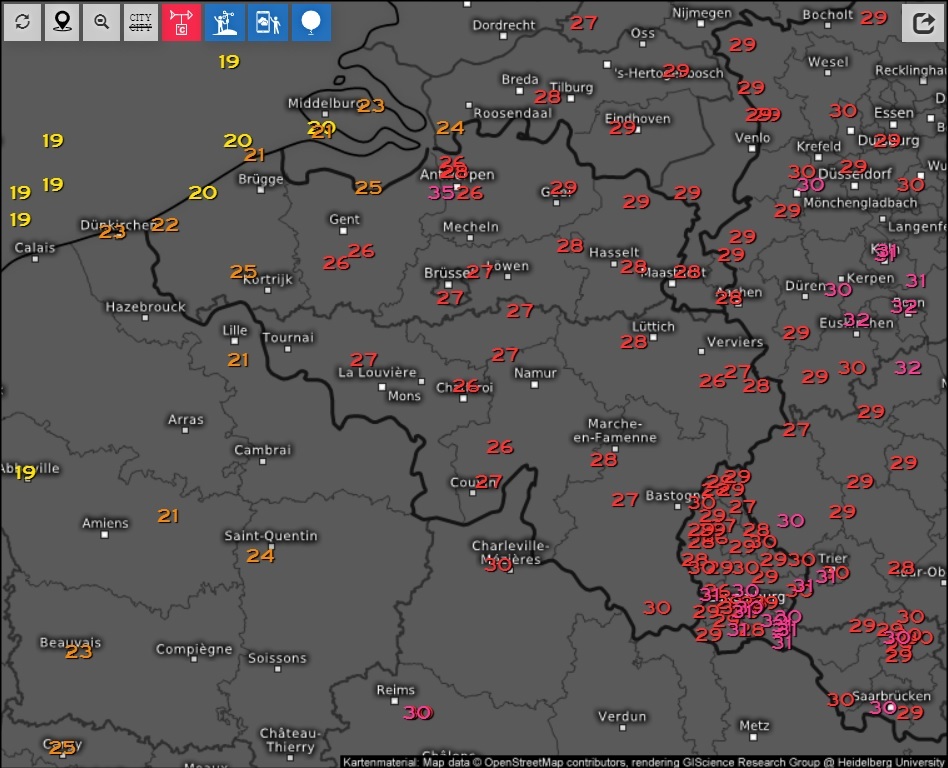The width and height of the screenshot is (948, 768).
Task: Click the Metz city label
Action: pyautogui.click(x=755, y=726)
